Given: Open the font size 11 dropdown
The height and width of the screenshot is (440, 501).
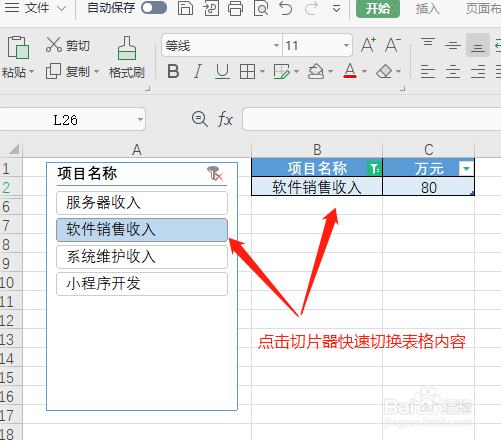Looking at the screenshot, I should coord(346,45).
